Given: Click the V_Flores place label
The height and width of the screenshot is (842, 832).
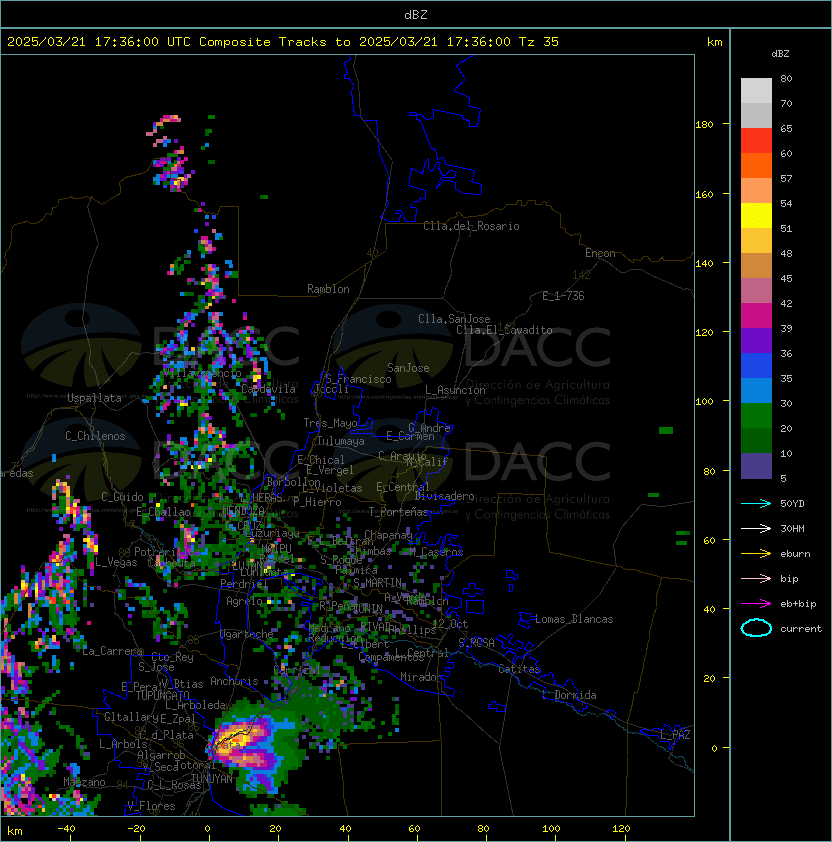Looking at the screenshot, I should 151,807.
